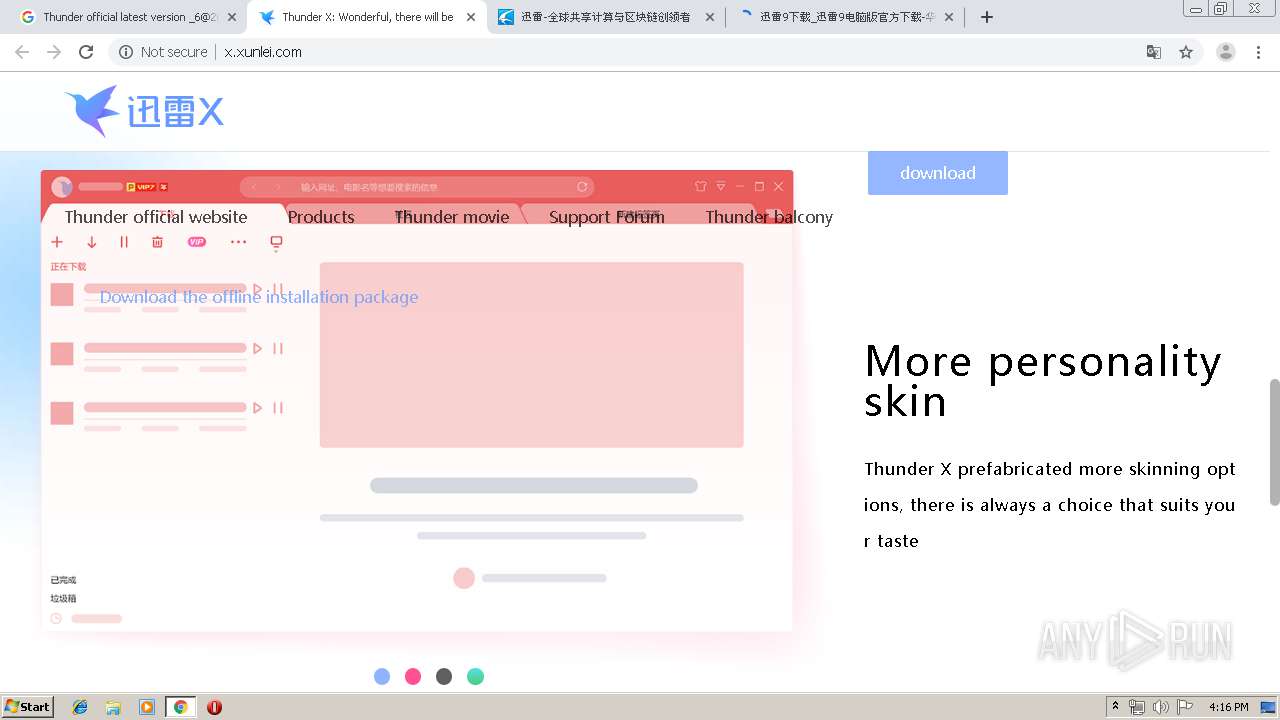Go back to previous page
The image size is (1280, 720).
tap(22, 52)
